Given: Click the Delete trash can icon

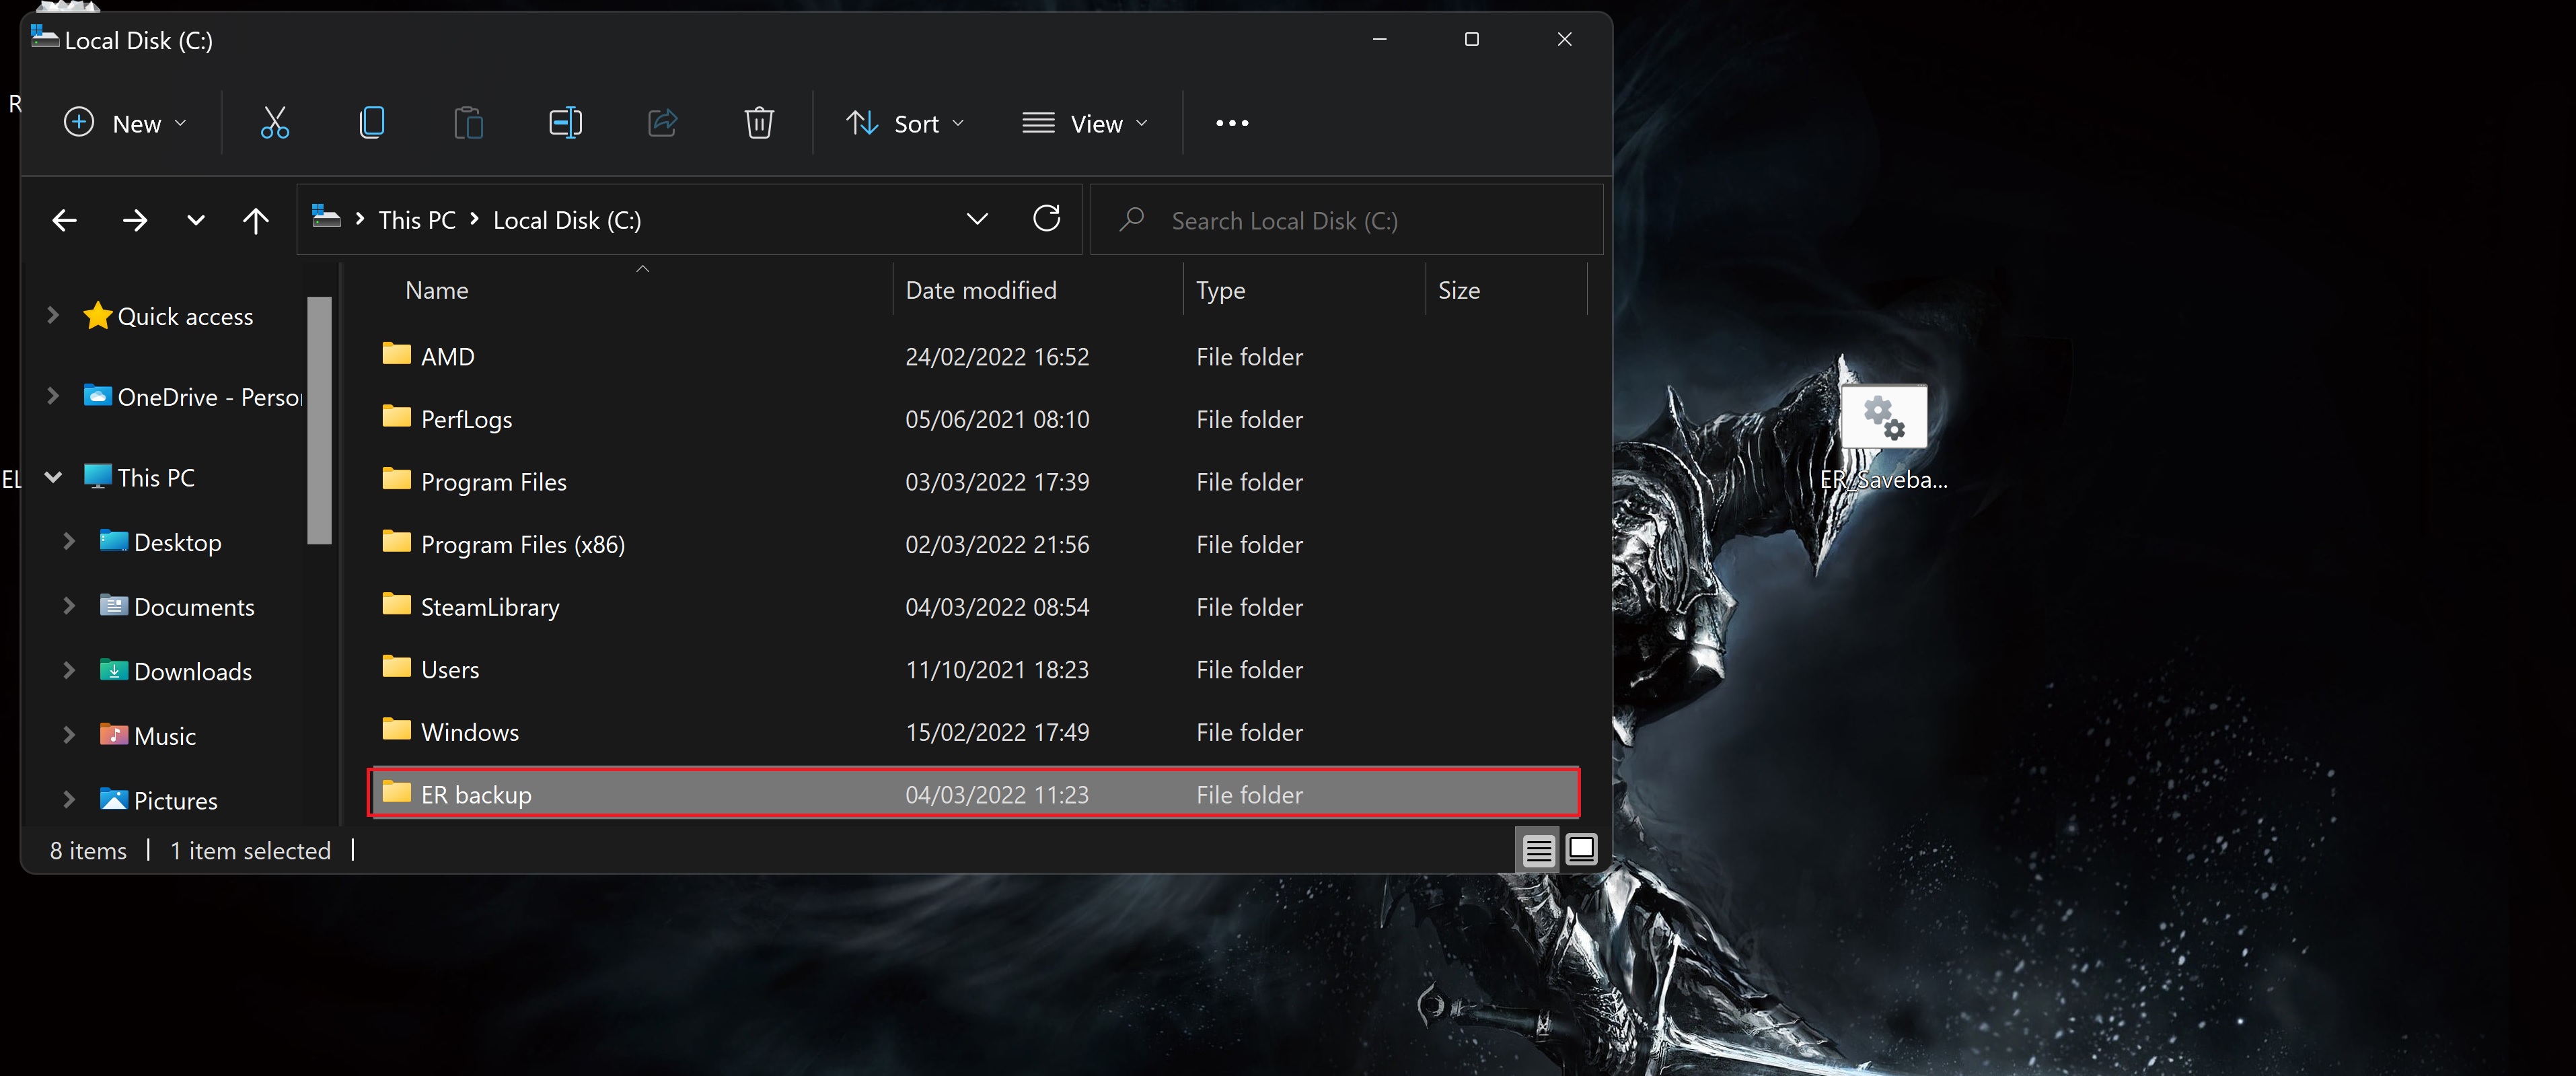Looking at the screenshot, I should [759, 123].
